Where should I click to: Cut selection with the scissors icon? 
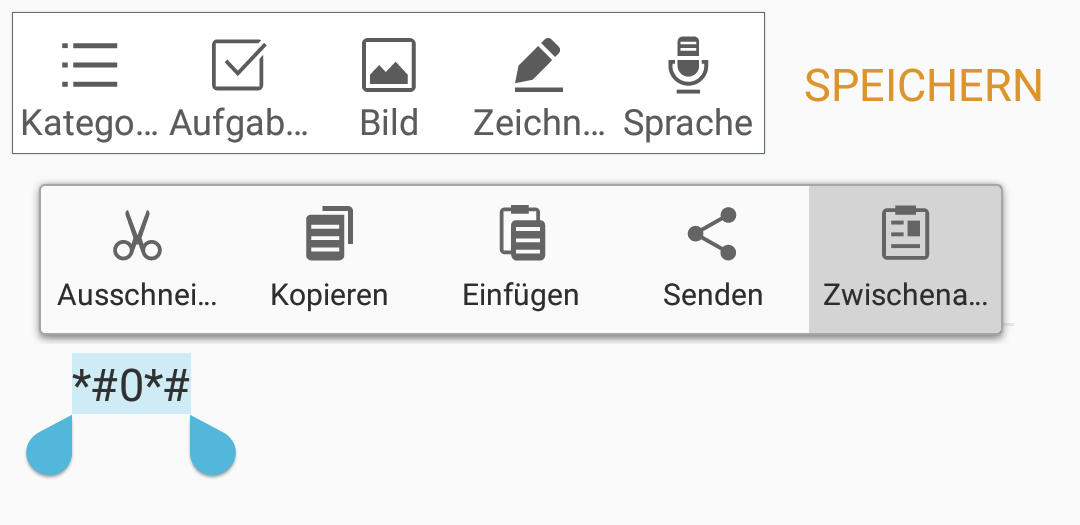point(137,234)
